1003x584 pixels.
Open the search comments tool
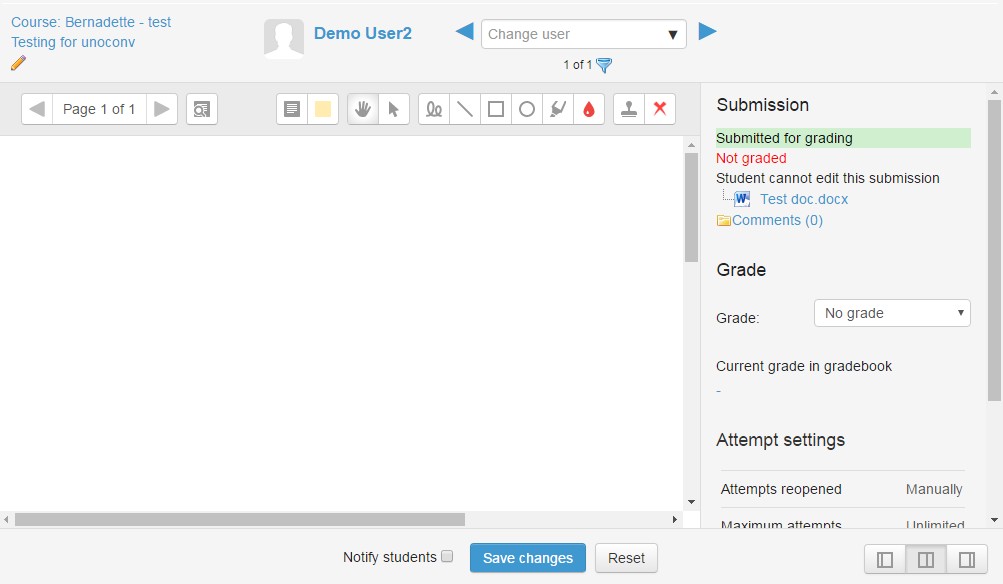click(x=202, y=109)
